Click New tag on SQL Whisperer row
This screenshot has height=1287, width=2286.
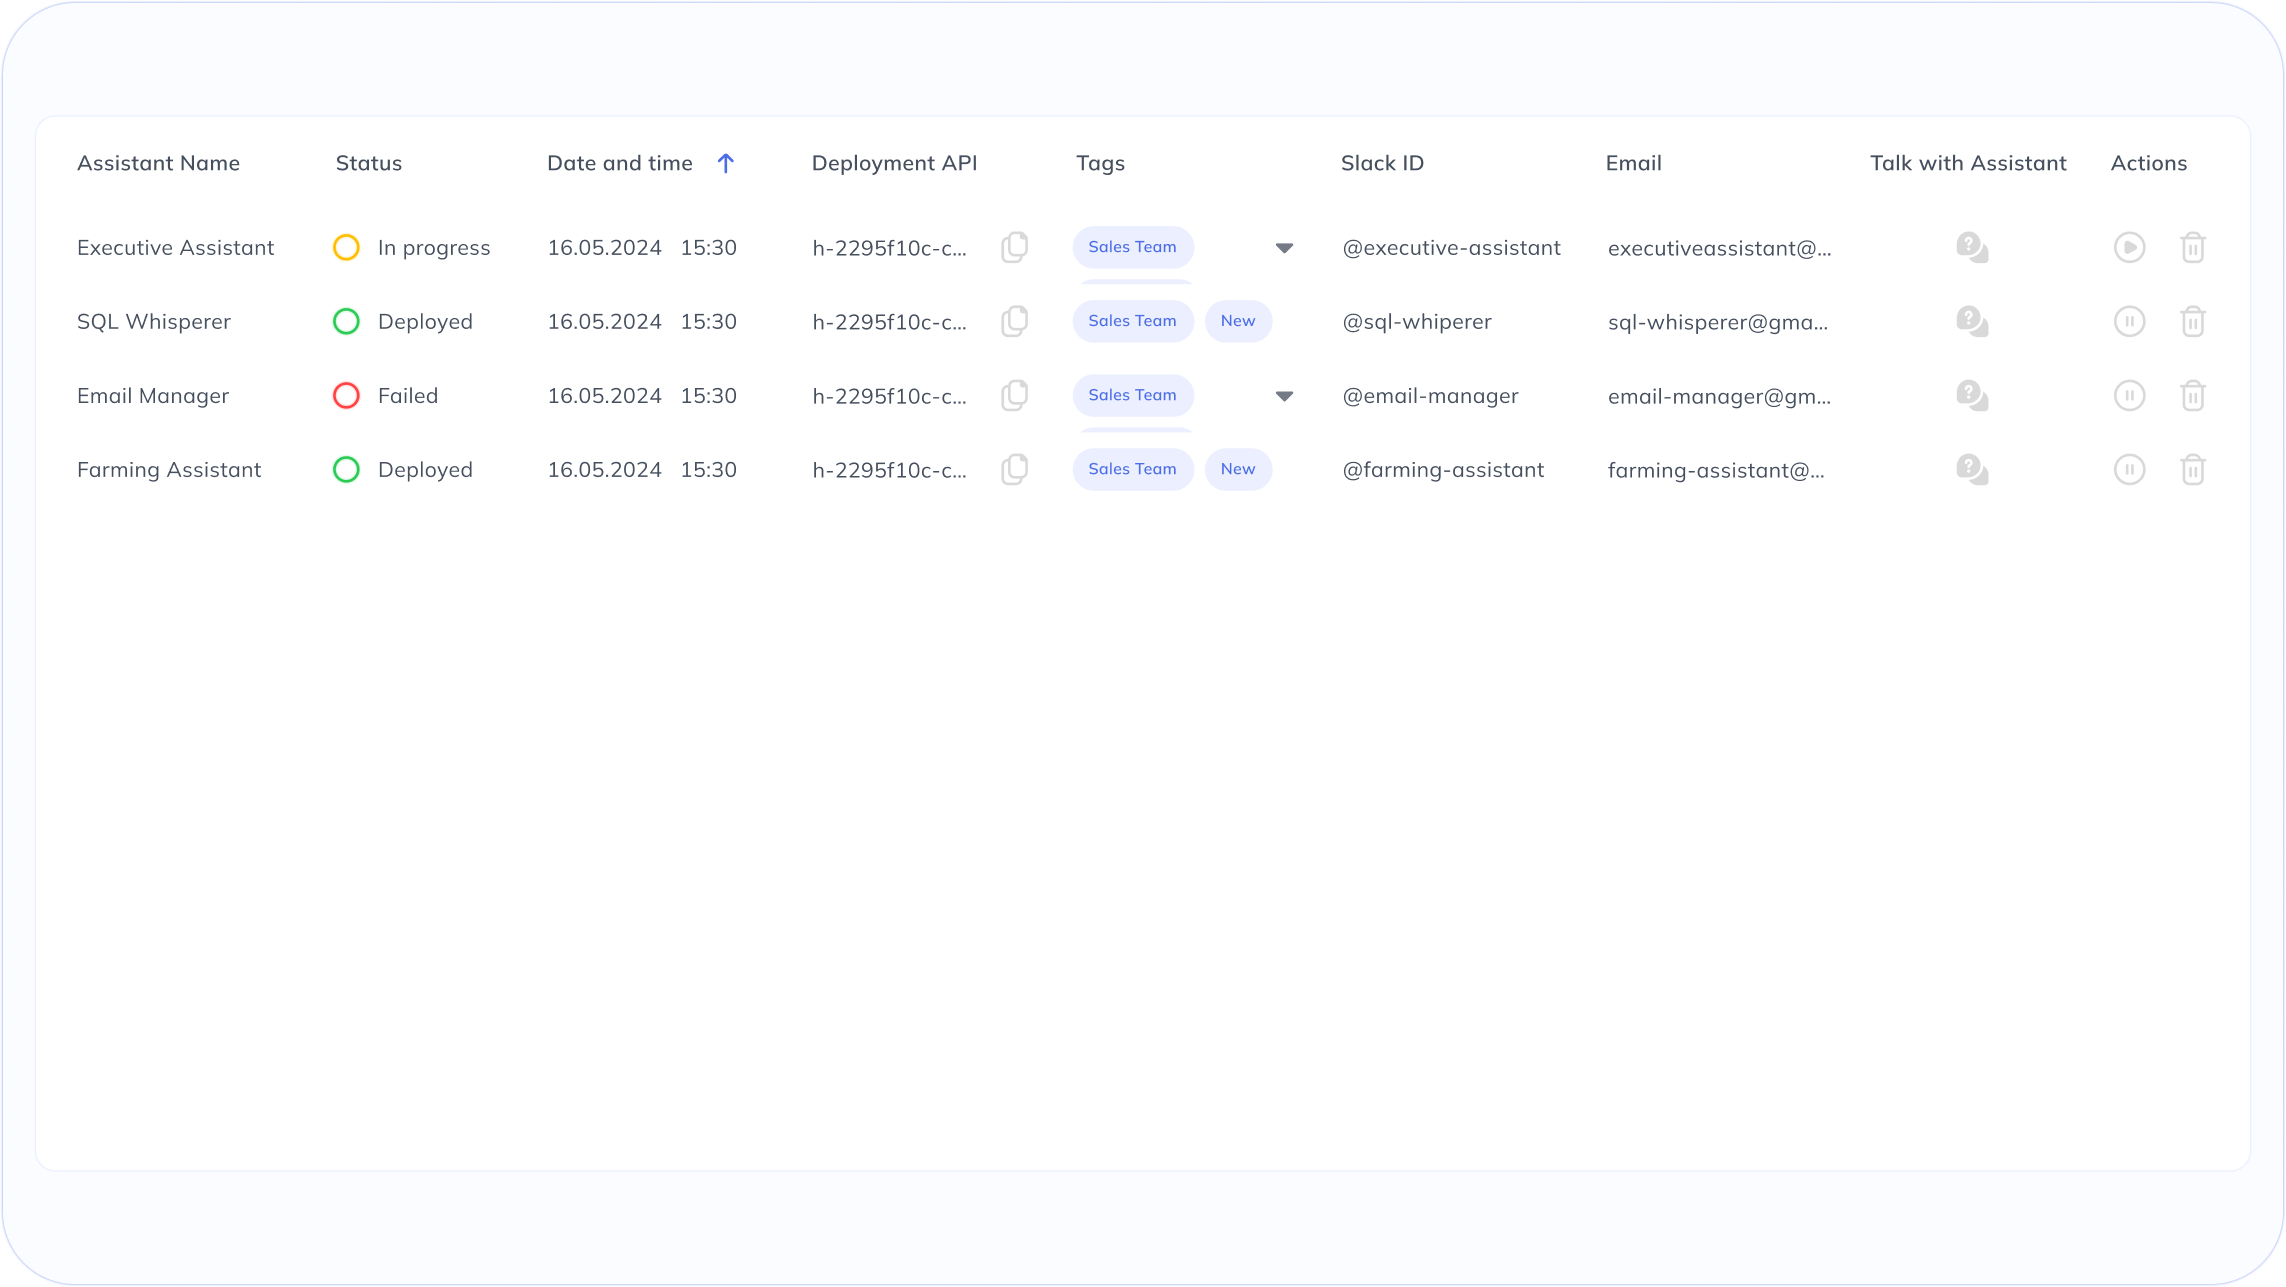pyautogui.click(x=1238, y=321)
